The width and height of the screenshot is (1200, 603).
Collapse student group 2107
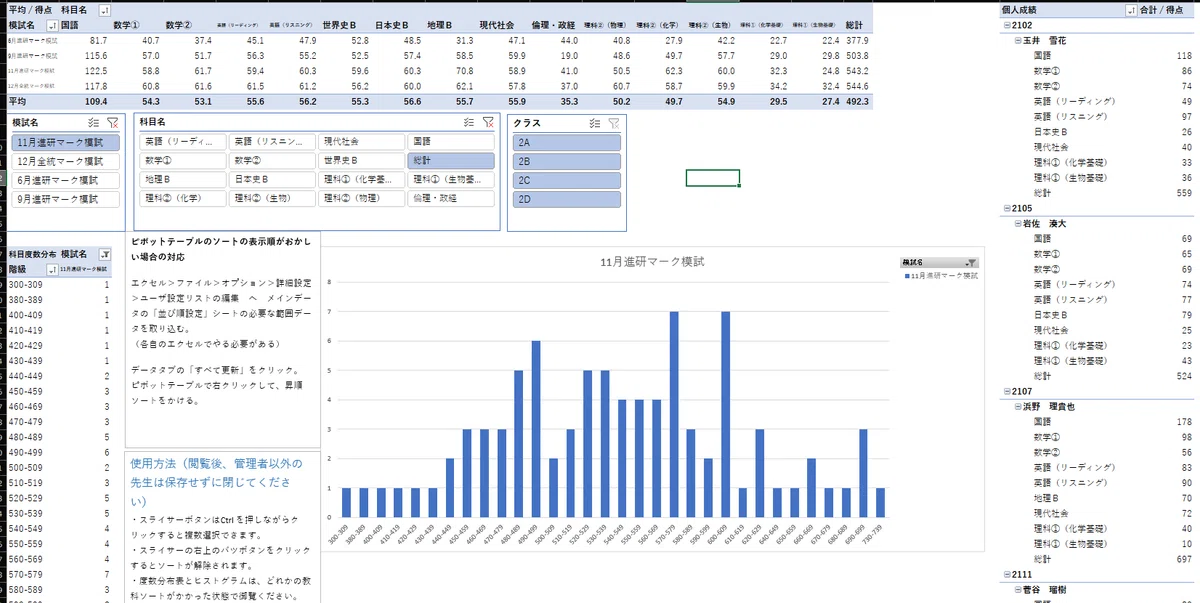coord(1007,391)
